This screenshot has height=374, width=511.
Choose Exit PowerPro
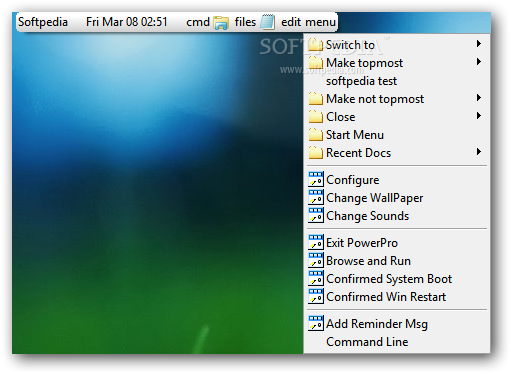click(397, 243)
